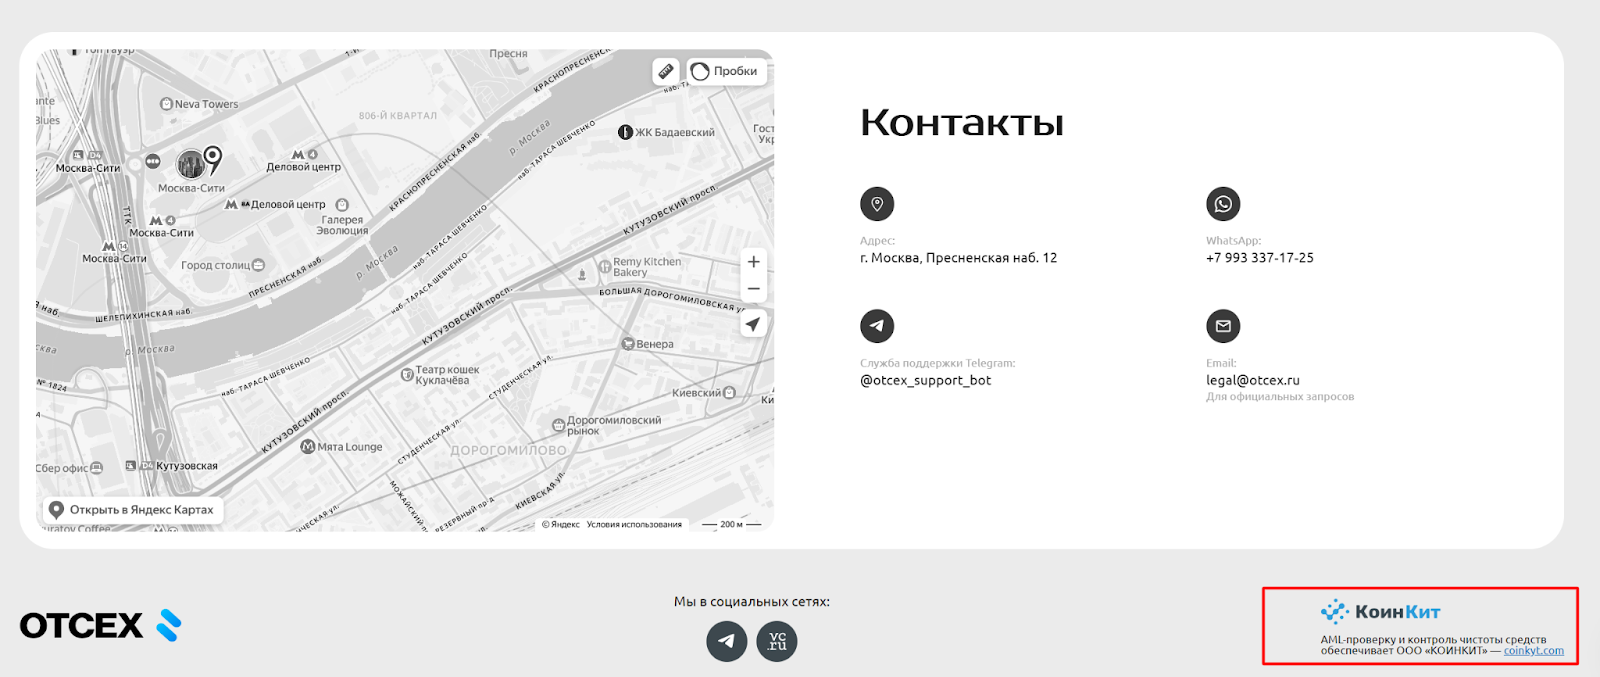Click the Telegram support icon in contacts
Image resolution: width=1600 pixels, height=677 pixels.
(x=877, y=326)
